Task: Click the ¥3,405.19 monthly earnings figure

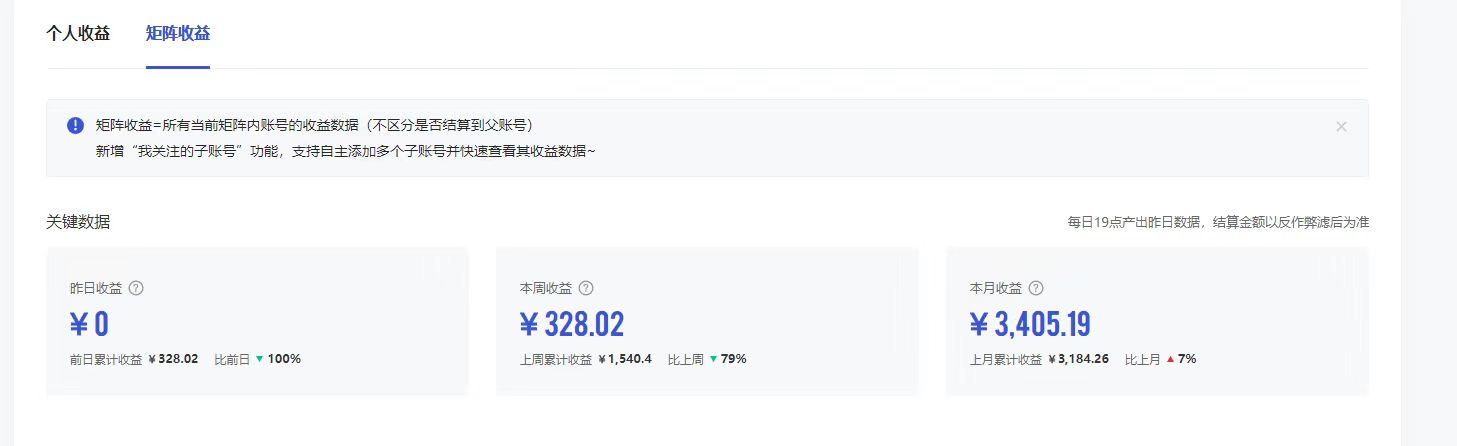Action: pyautogui.click(x=1030, y=324)
